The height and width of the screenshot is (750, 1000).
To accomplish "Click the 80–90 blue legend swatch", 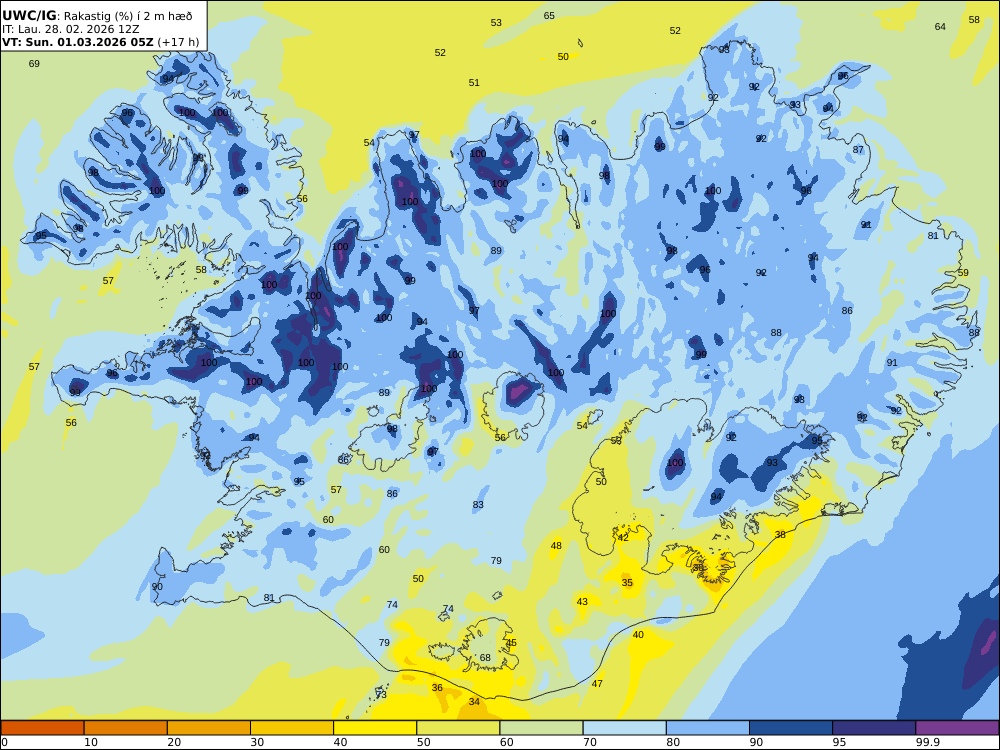I will [x=708, y=728].
